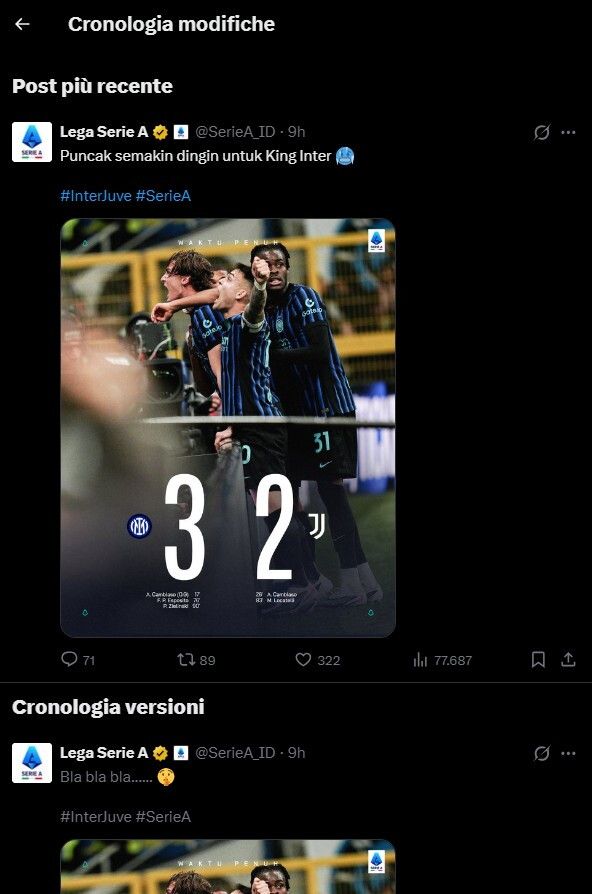Open Lega Serie A avatar on the latest post
This screenshot has width=592, height=894.
point(32,142)
